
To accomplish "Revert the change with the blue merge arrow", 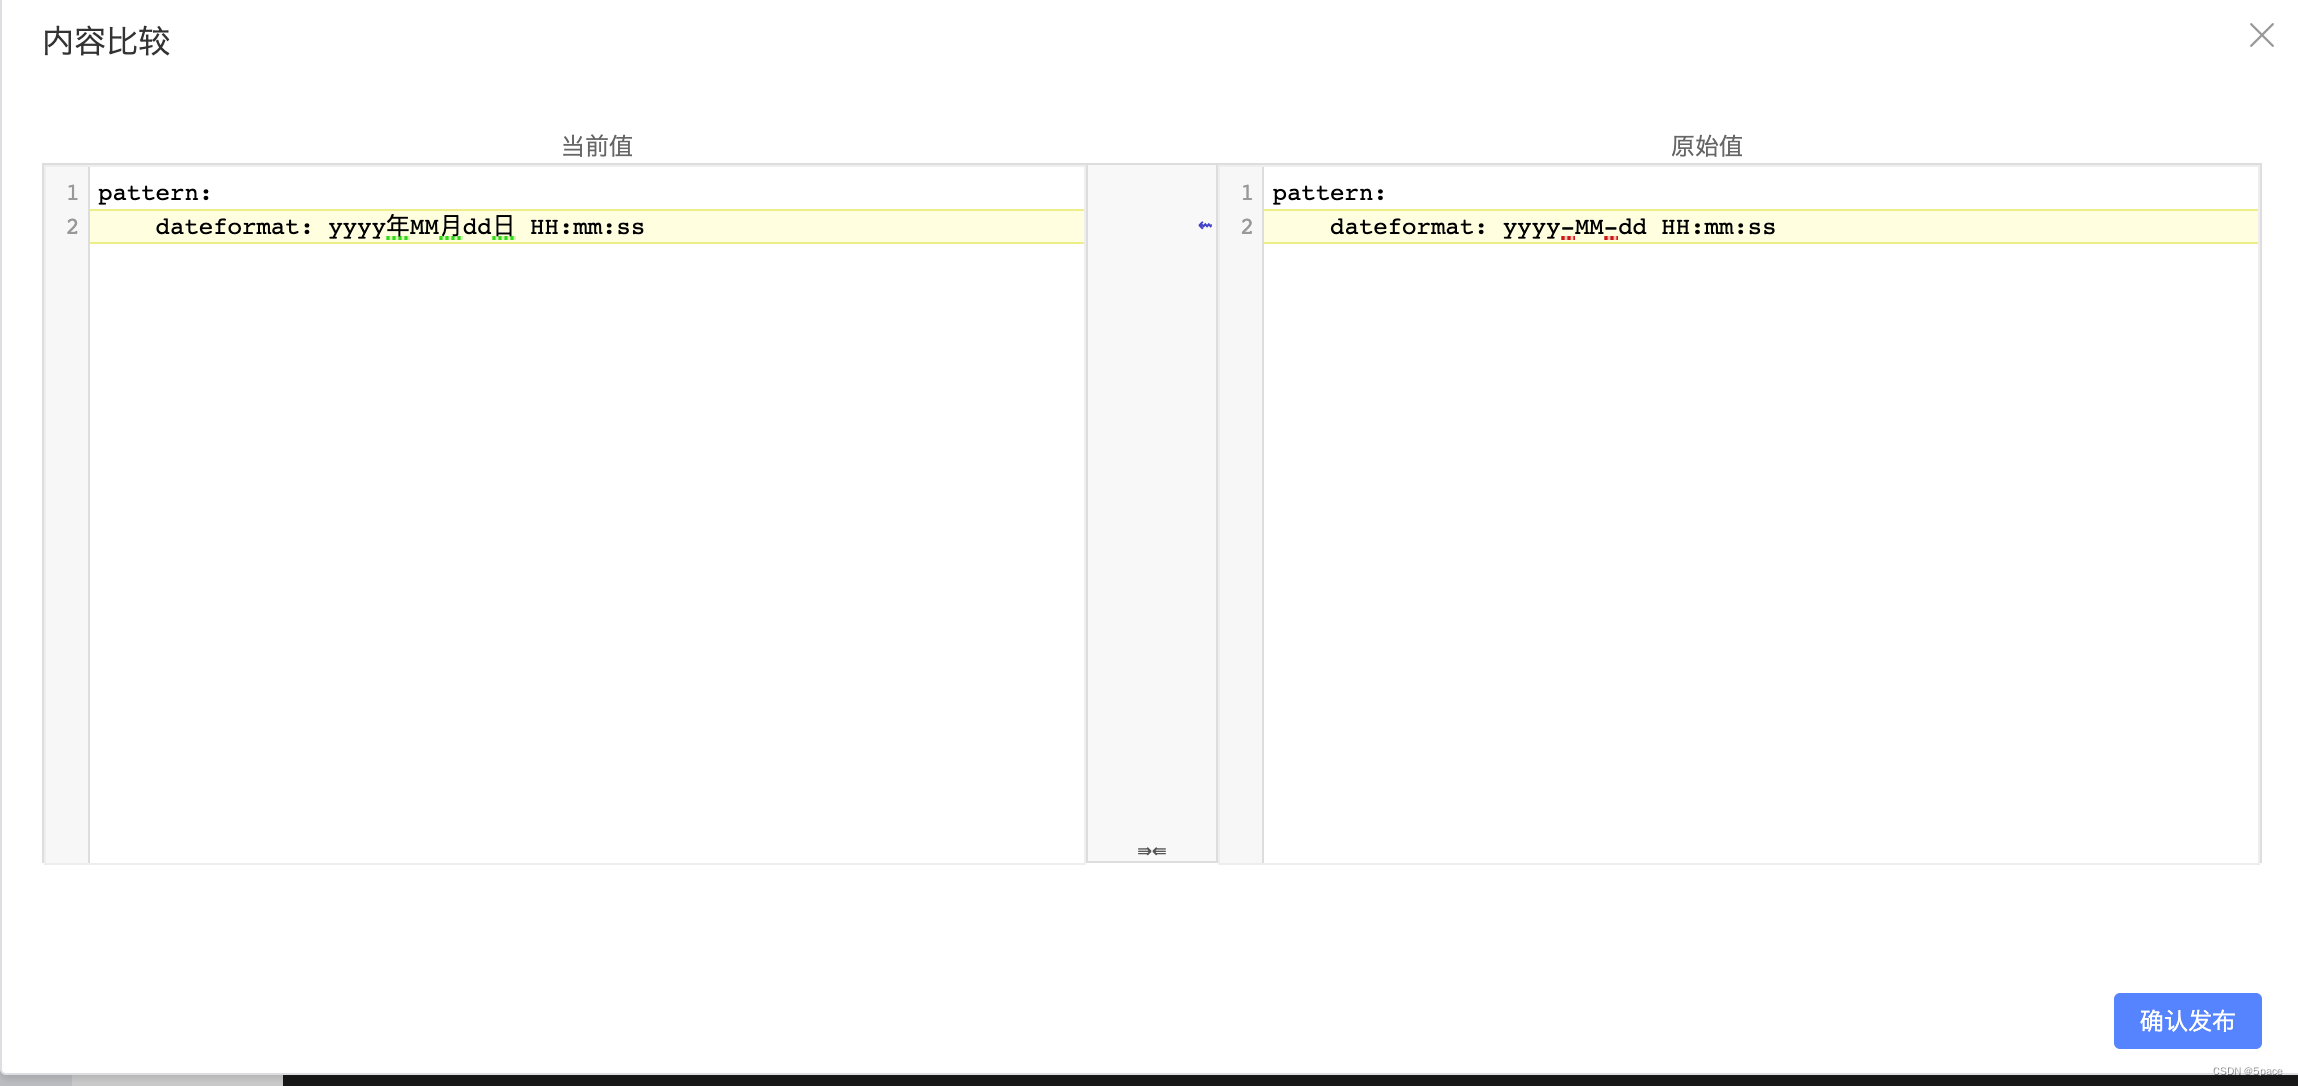I will tap(1204, 226).
